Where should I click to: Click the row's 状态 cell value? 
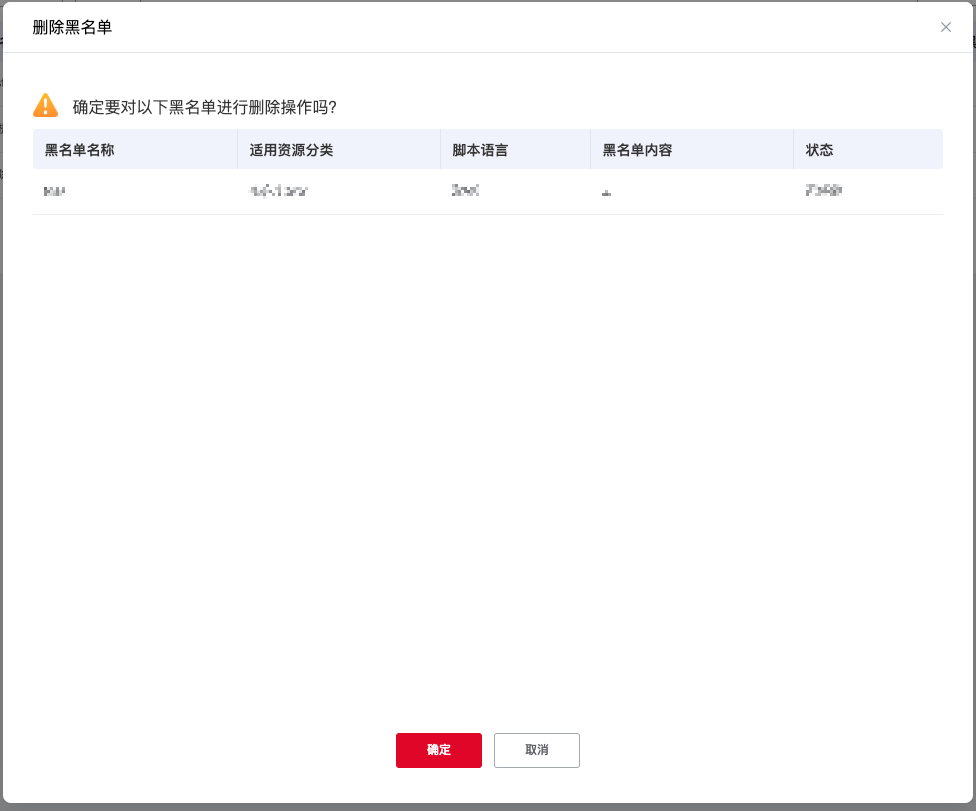[x=823, y=191]
